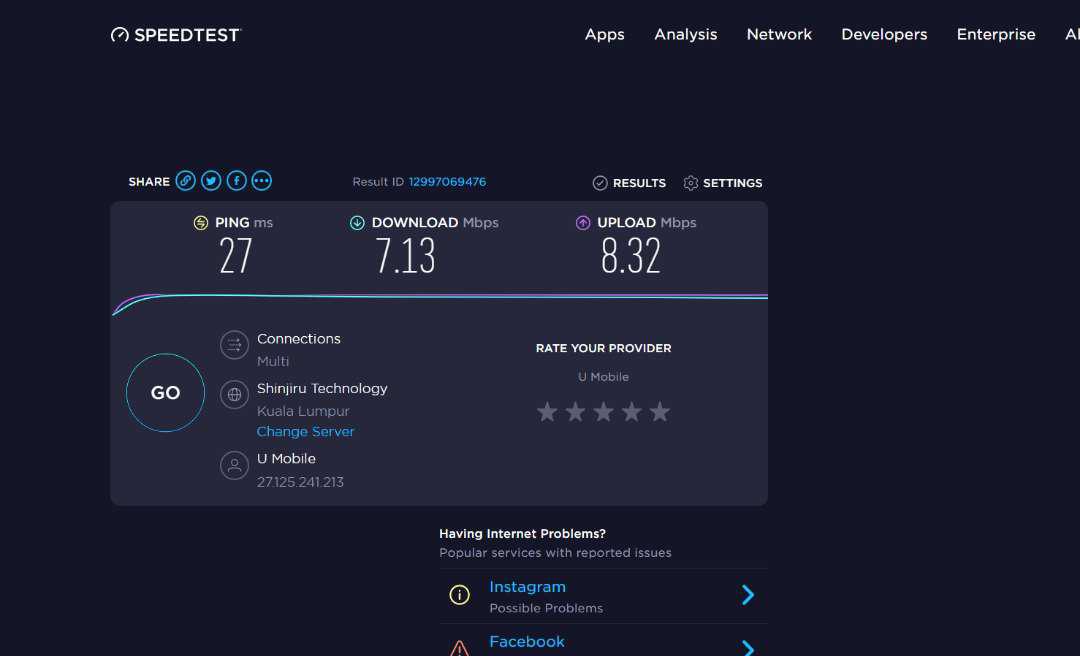The image size is (1080, 656).
Task: Click the Speedtest logo
Action: 176,34
